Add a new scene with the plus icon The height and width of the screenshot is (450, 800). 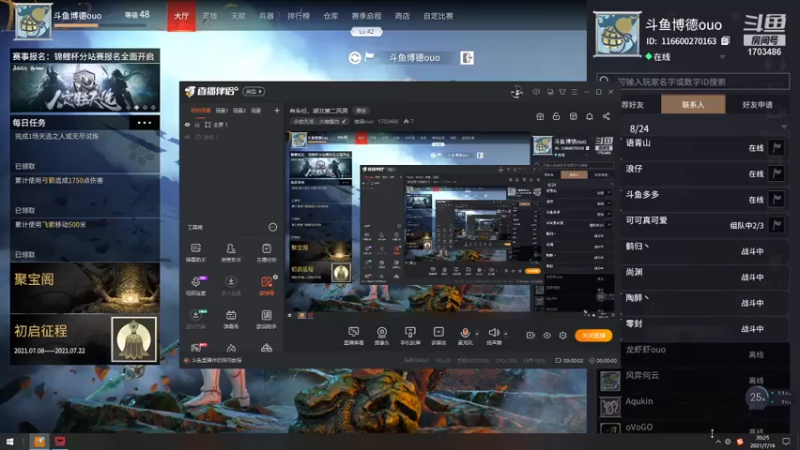point(277,110)
